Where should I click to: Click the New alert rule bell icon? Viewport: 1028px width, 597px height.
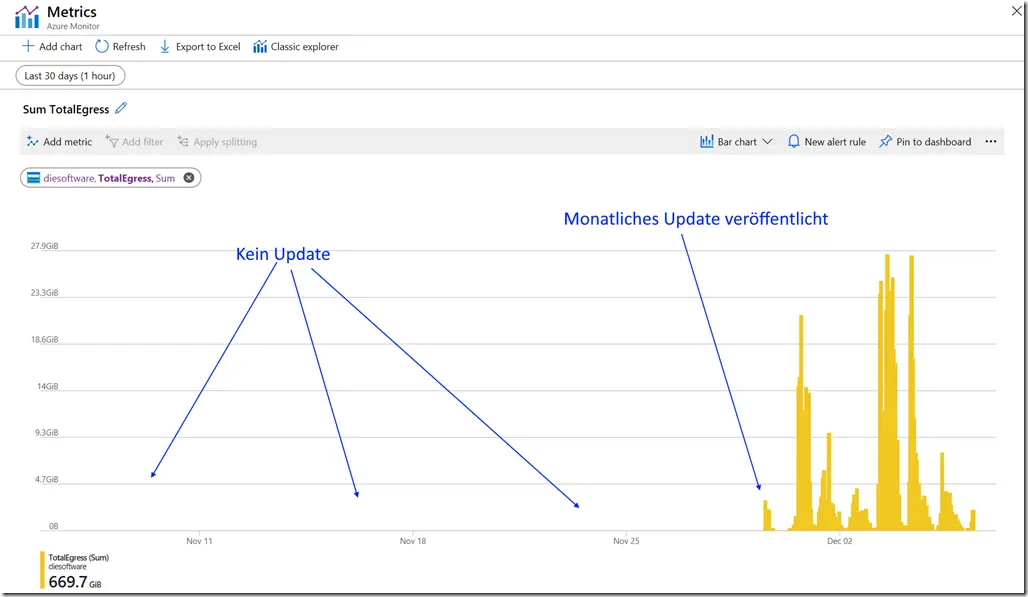[793, 142]
